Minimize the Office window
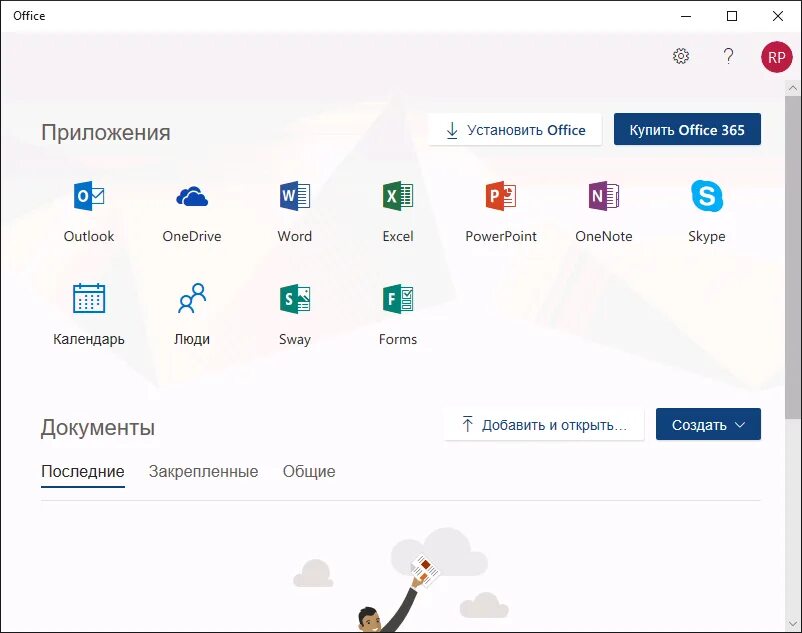Screen dimensions: 802x633 click(x=686, y=16)
